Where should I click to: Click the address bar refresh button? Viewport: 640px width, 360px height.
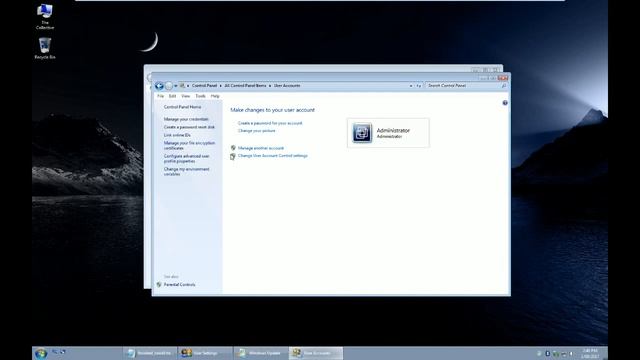coord(419,86)
